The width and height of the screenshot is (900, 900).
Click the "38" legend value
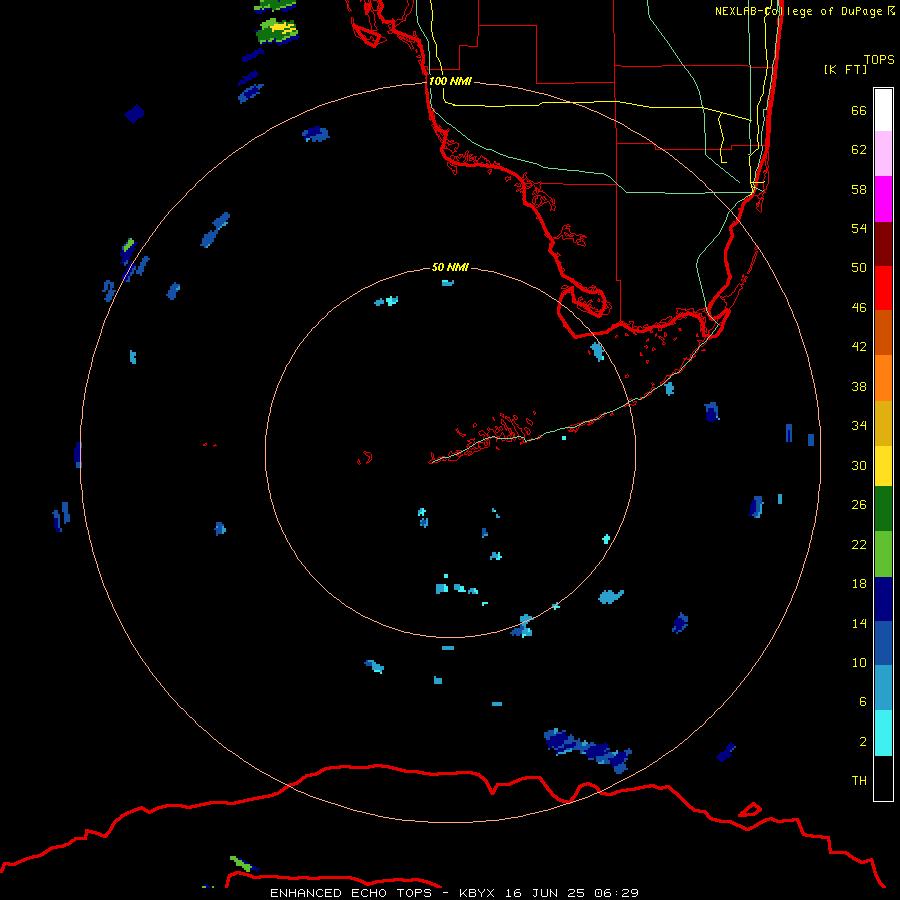pos(859,386)
